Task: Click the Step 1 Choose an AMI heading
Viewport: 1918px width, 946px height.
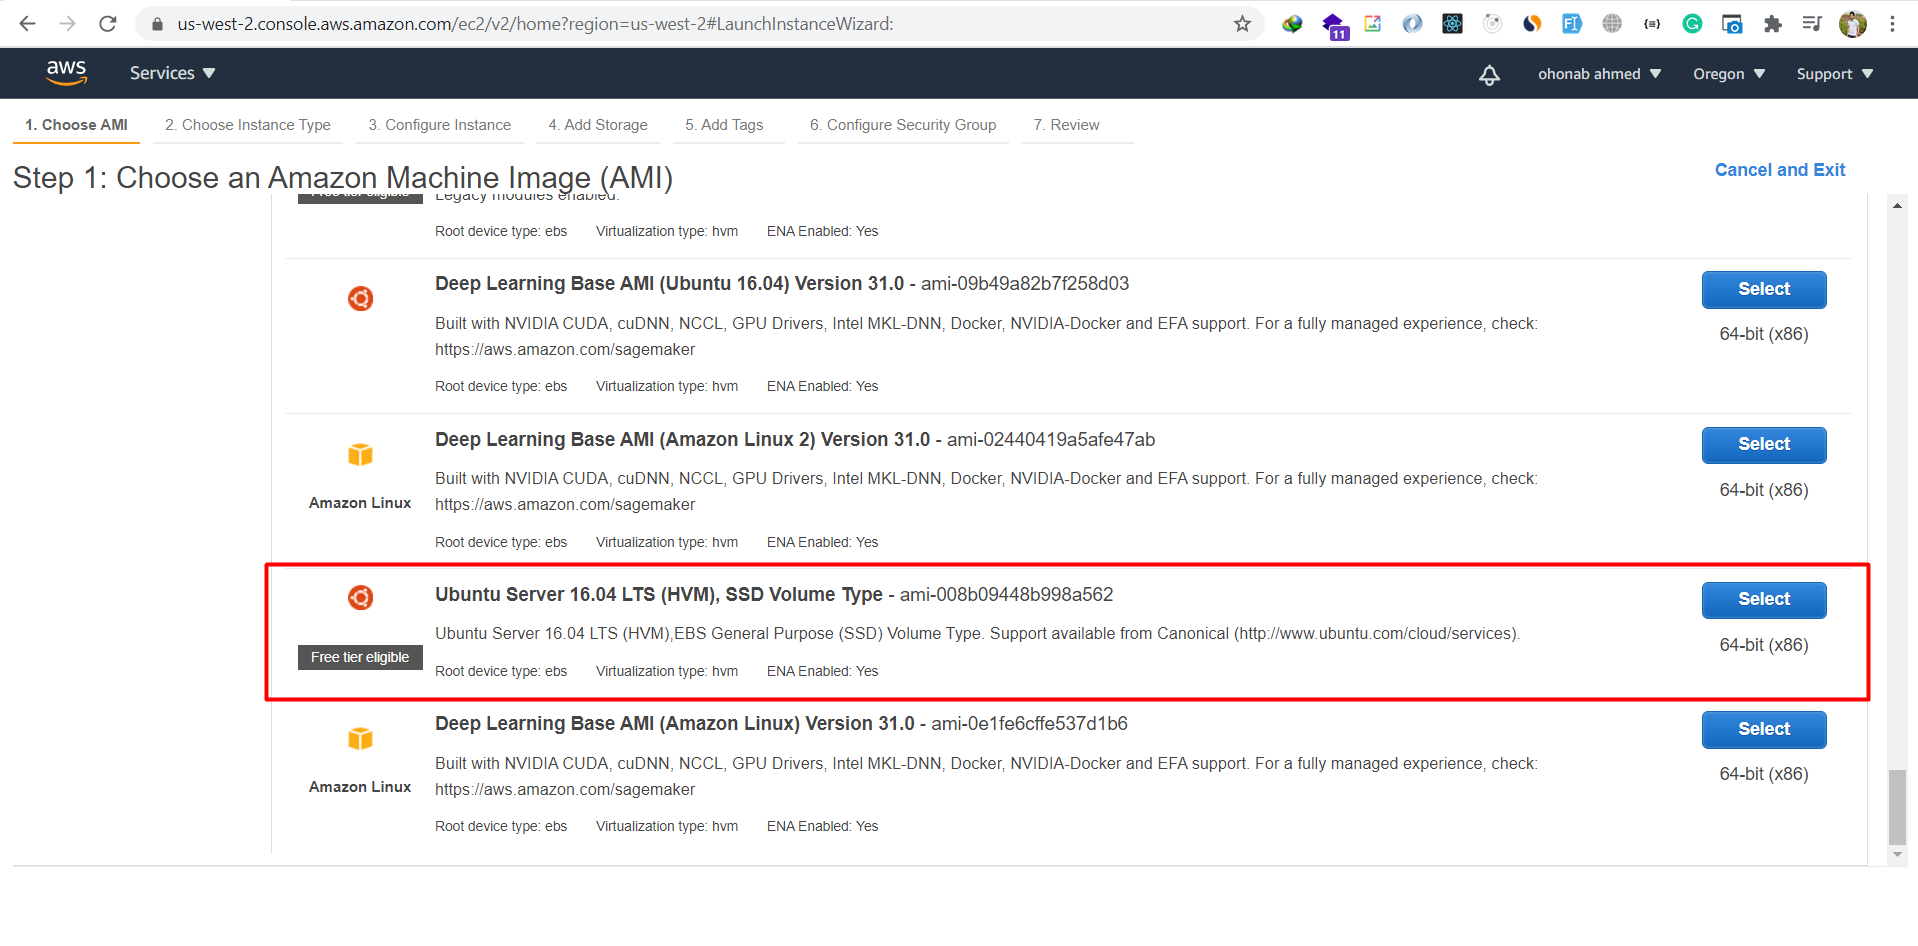Action: (343, 177)
